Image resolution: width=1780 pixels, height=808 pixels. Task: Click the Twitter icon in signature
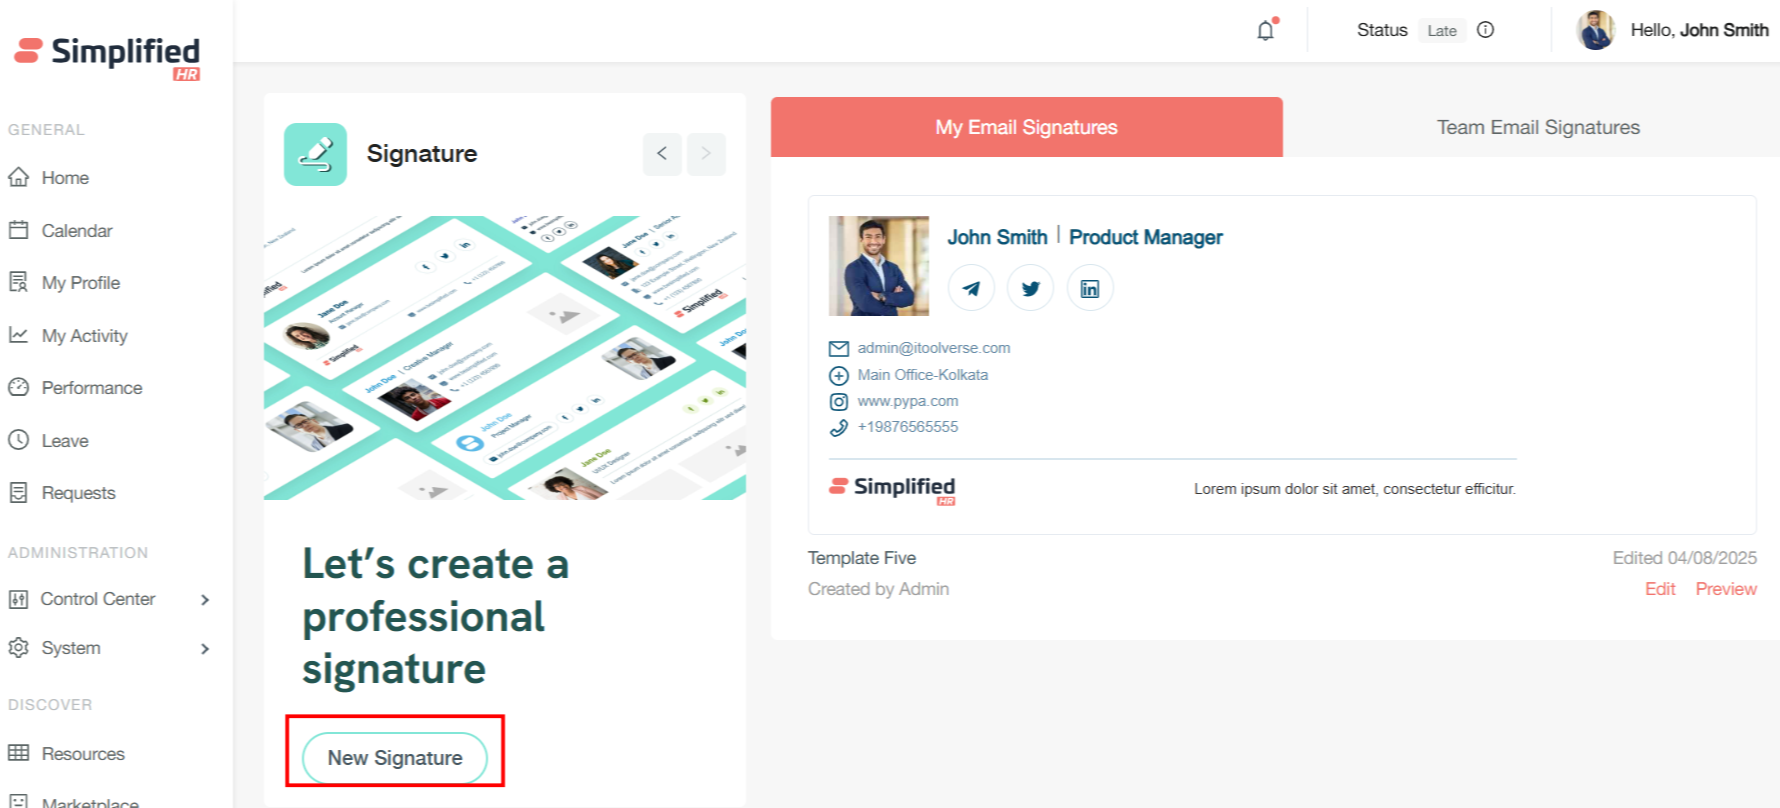tap(1030, 289)
